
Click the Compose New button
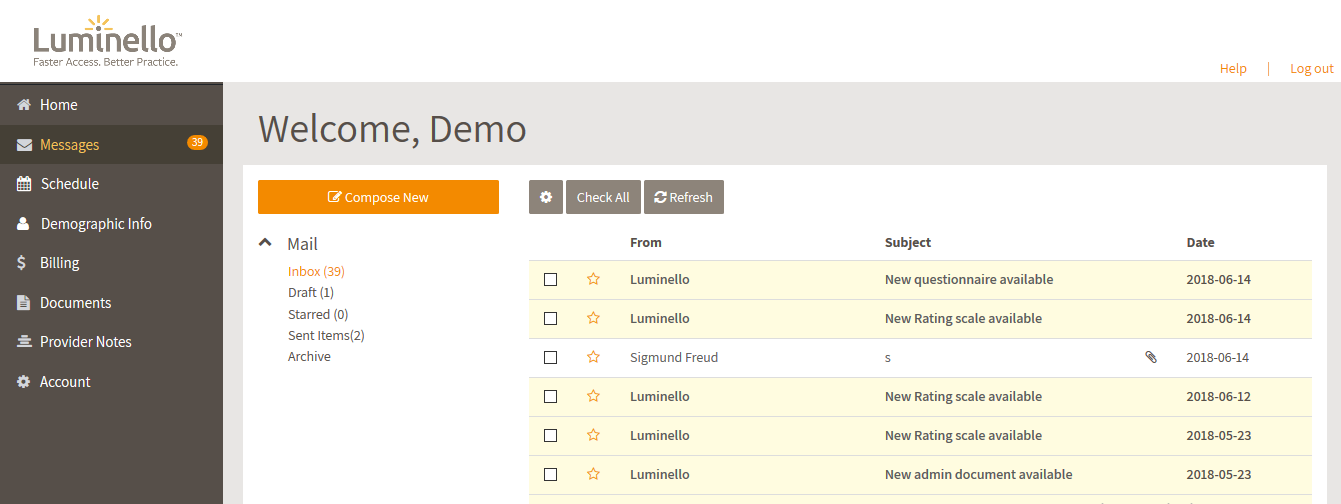(378, 197)
